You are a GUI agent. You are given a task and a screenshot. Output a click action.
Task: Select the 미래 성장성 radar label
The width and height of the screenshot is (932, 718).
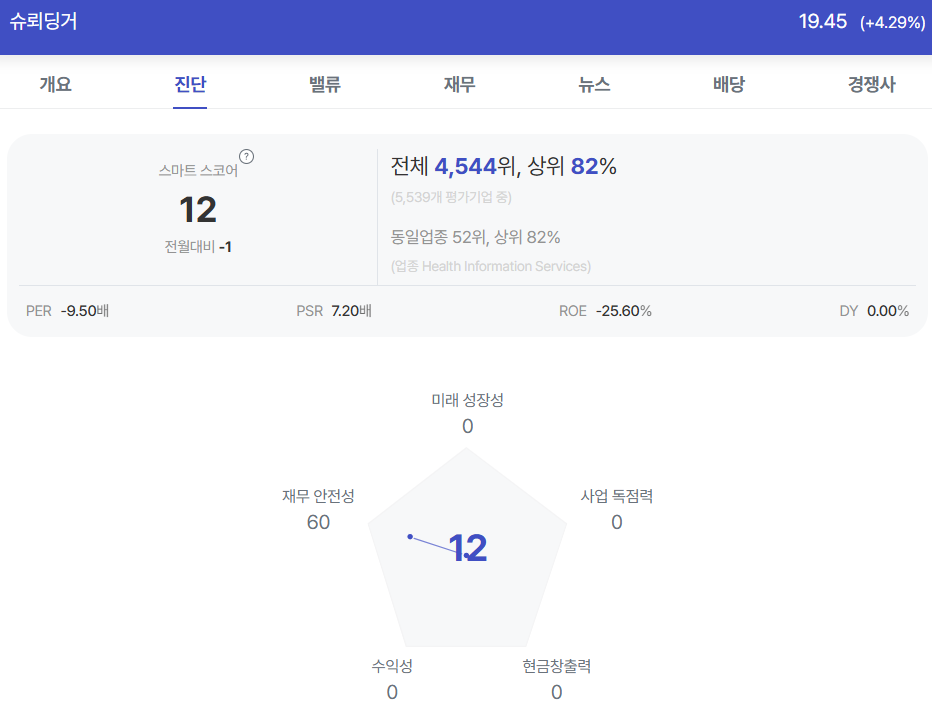pos(467,400)
